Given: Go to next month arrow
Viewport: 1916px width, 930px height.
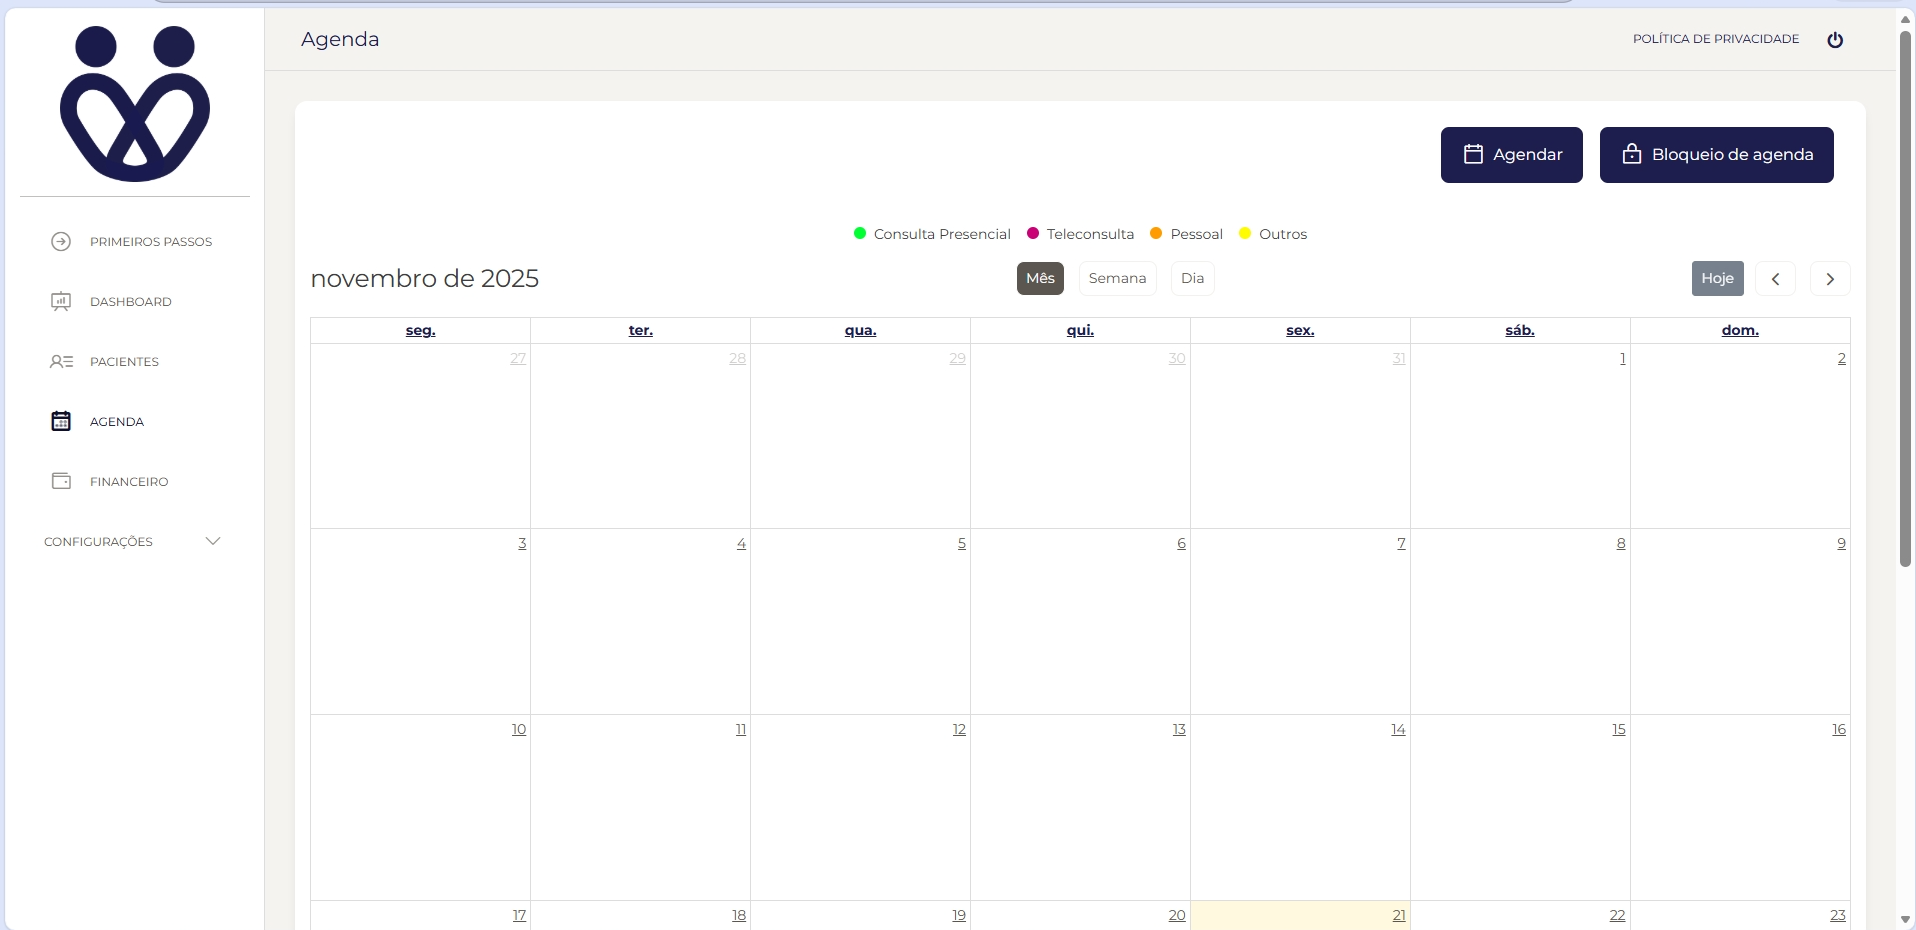Looking at the screenshot, I should 1830,279.
